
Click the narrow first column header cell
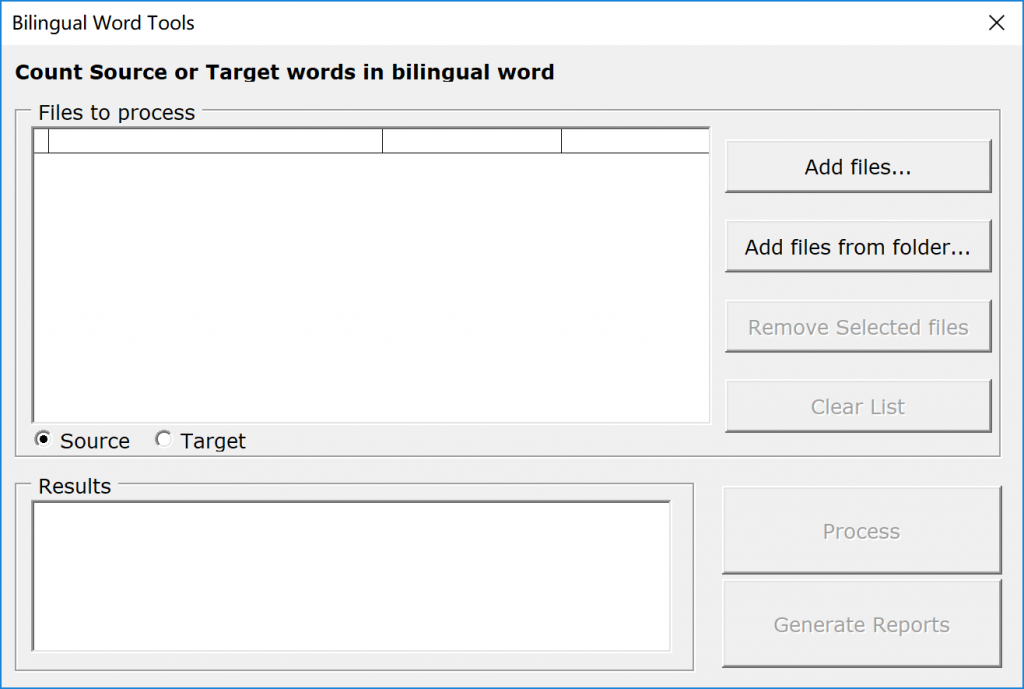pos(41,142)
